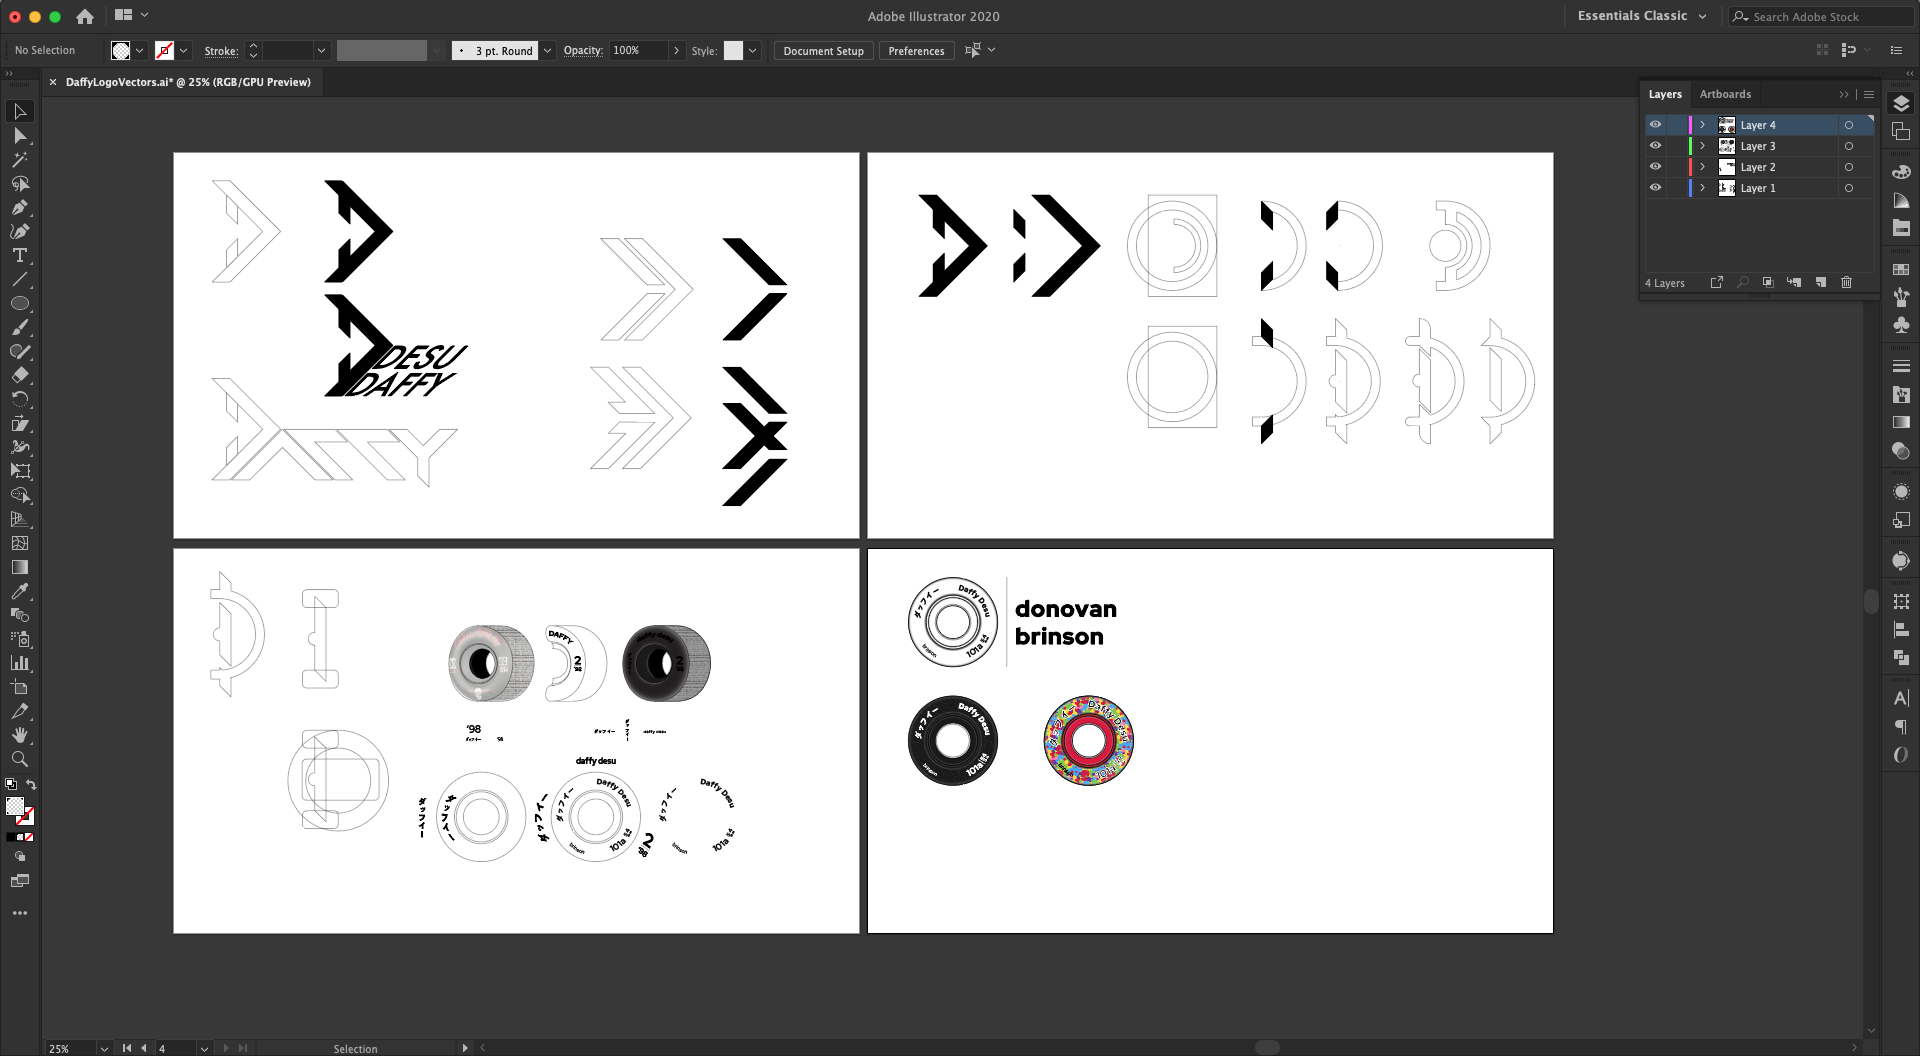Image resolution: width=1920 pixels, height=1056 pixels.
Task: Toggle visibility of Layer 3
Action: point(1655,146)
